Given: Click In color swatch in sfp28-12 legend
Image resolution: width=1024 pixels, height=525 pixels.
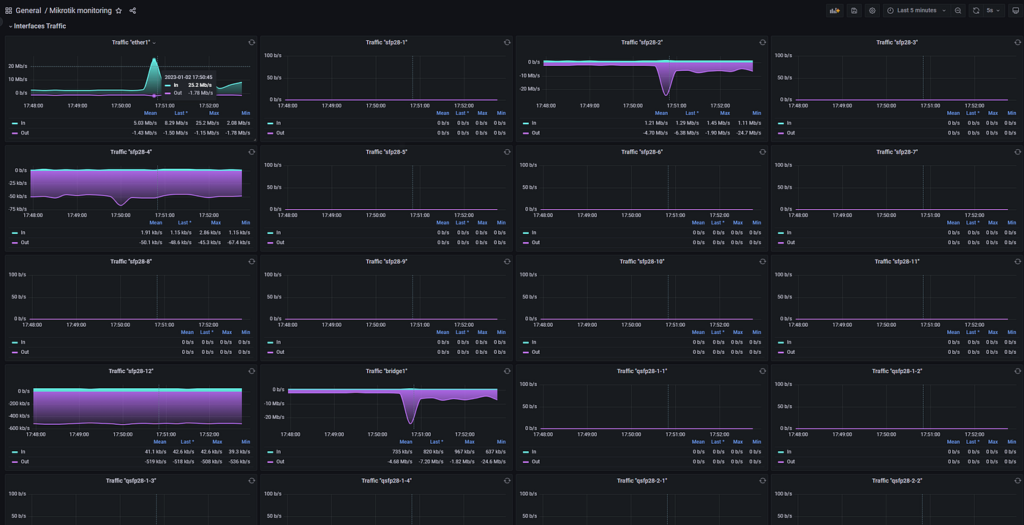Looking at the screenshot, I should click(15, 452).
